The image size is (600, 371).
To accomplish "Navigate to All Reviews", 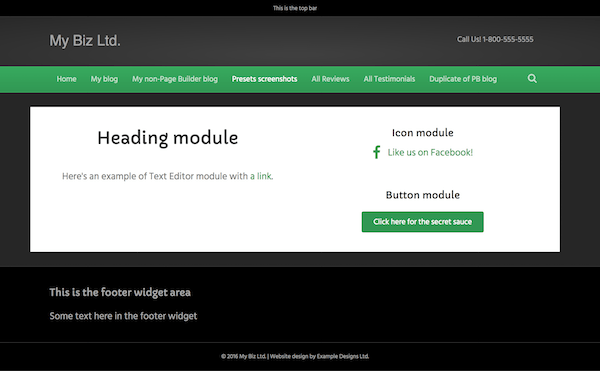I will (330, 79).
